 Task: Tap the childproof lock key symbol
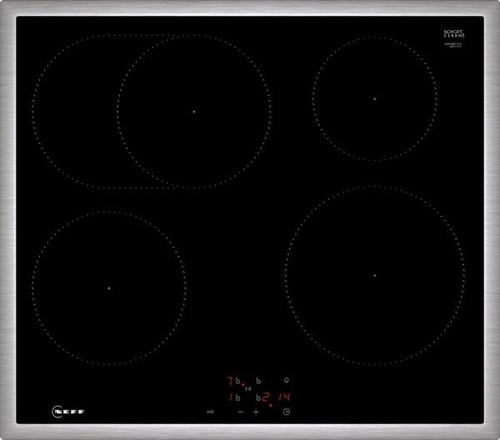[210, 412]
